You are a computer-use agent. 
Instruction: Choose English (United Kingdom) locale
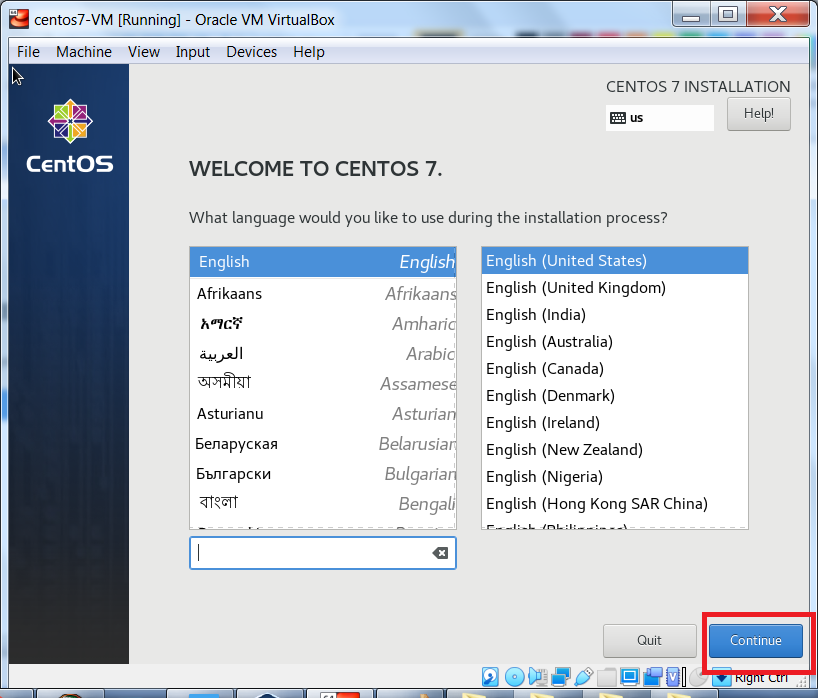tap(575, 288)
